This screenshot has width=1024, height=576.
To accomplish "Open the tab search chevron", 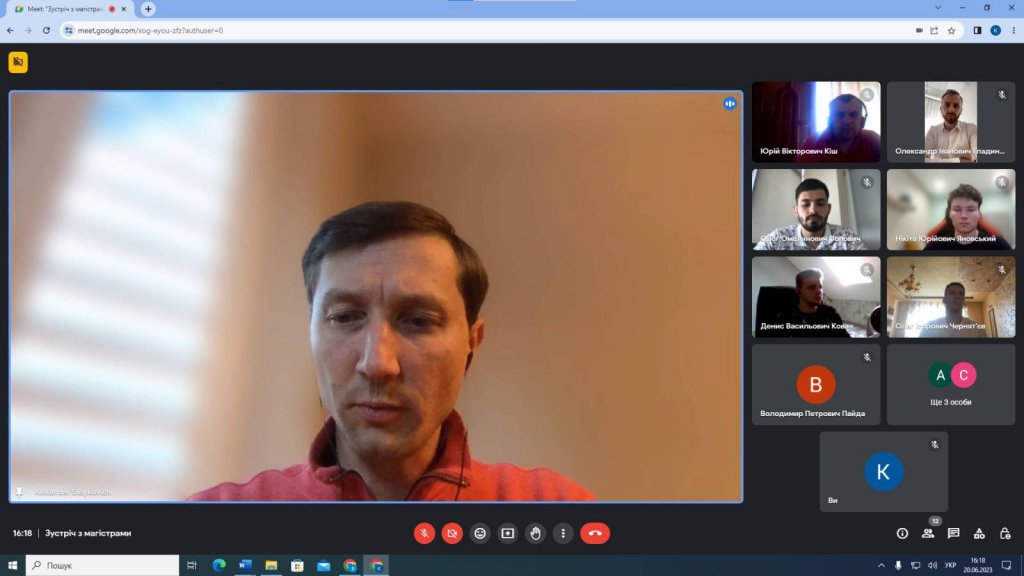I will tap(938, 8).
